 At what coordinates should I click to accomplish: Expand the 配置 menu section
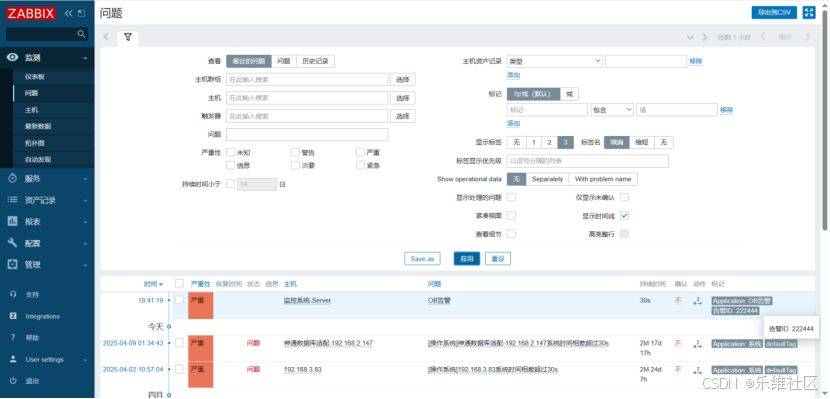[x=85, y=243]
